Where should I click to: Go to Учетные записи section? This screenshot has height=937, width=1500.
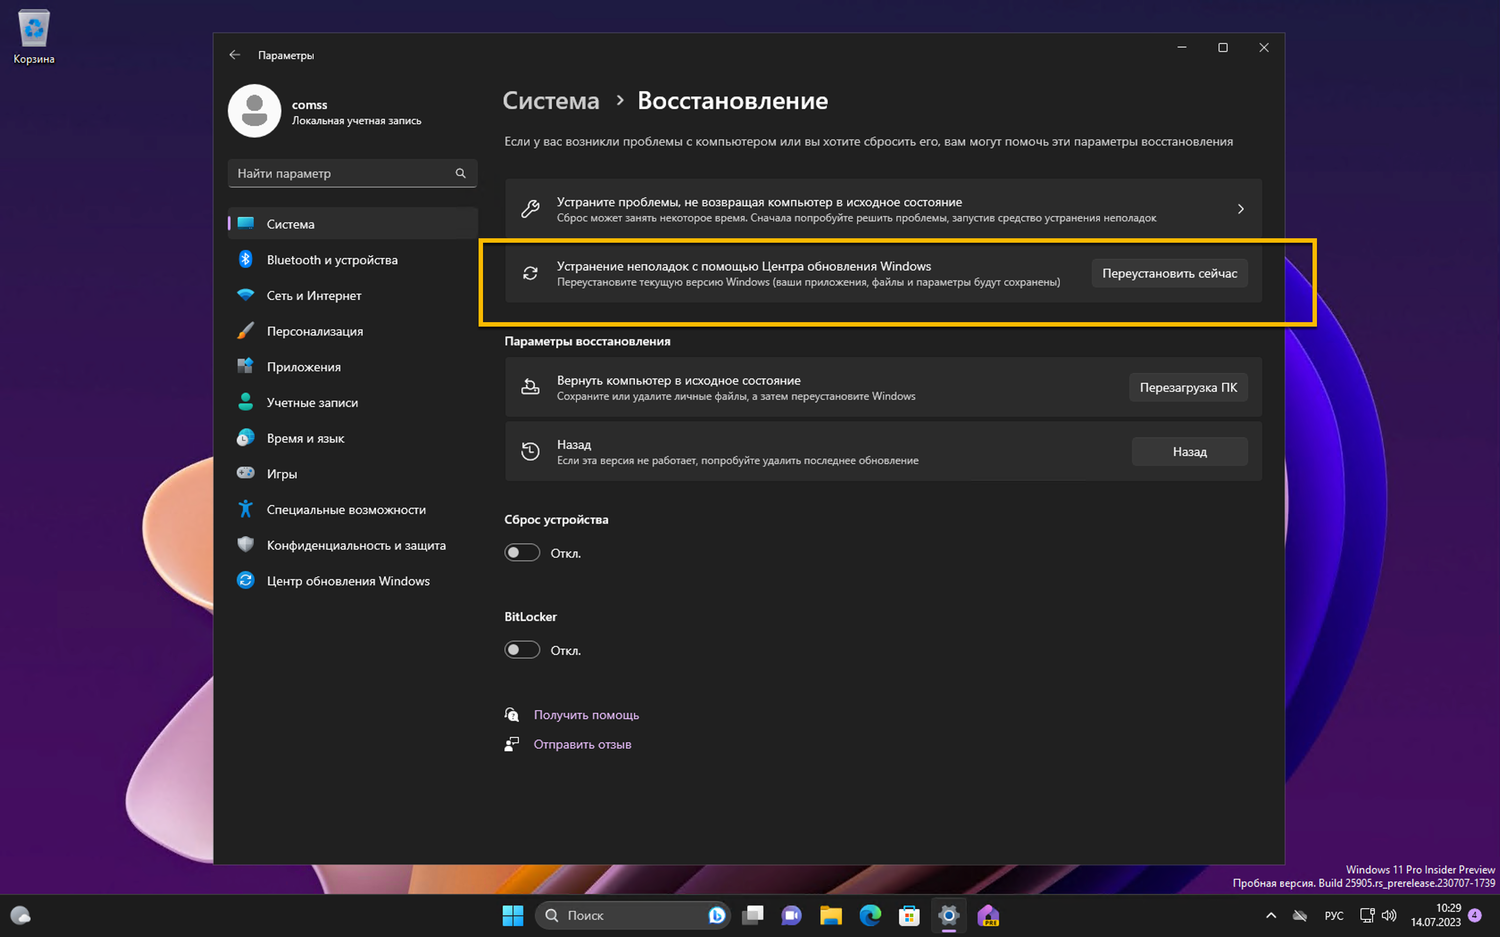pos(352,402)
